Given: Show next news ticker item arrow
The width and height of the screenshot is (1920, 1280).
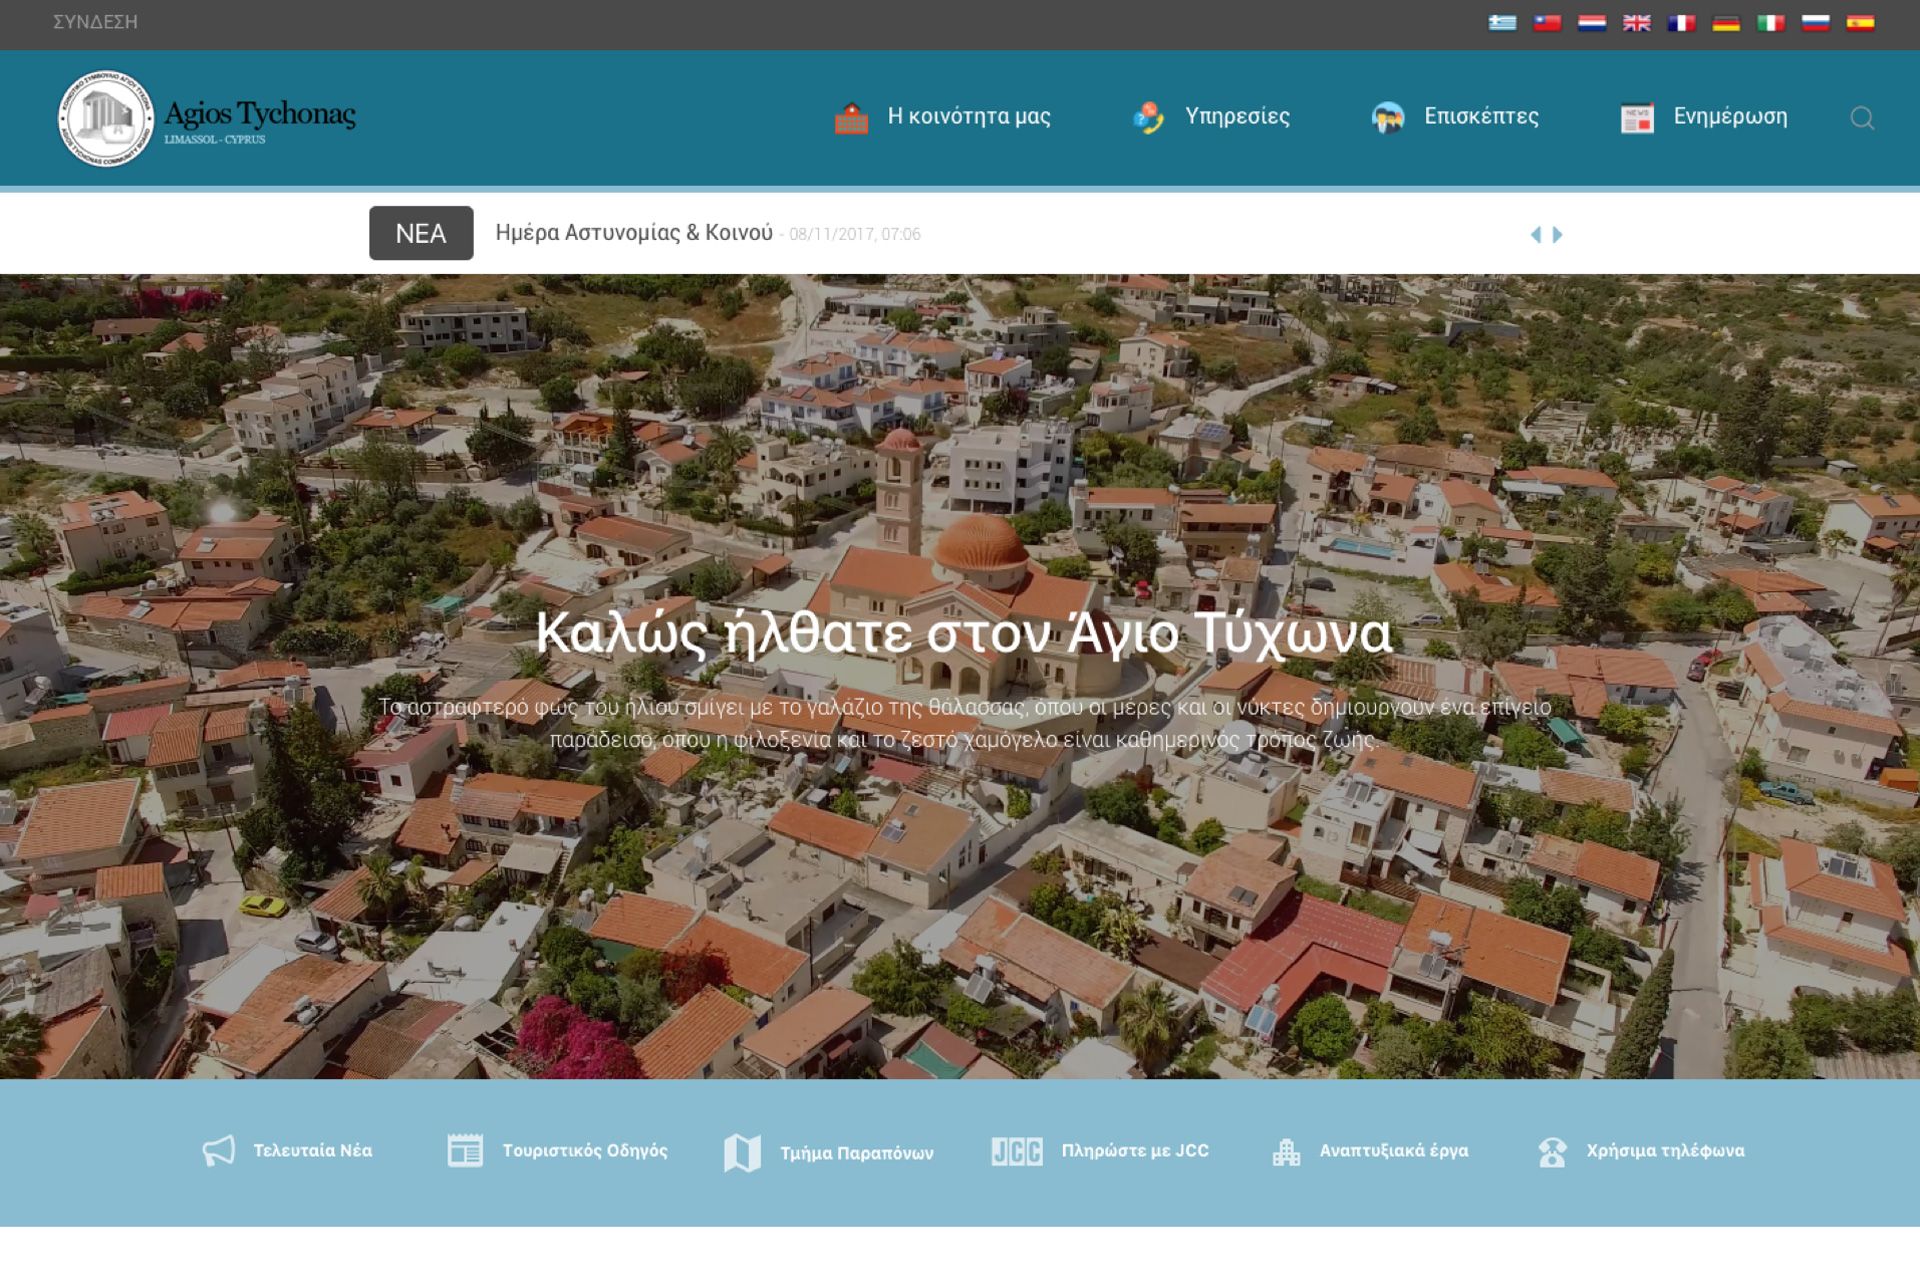Looking at the screenshot, I should [x=1557, y=235].
